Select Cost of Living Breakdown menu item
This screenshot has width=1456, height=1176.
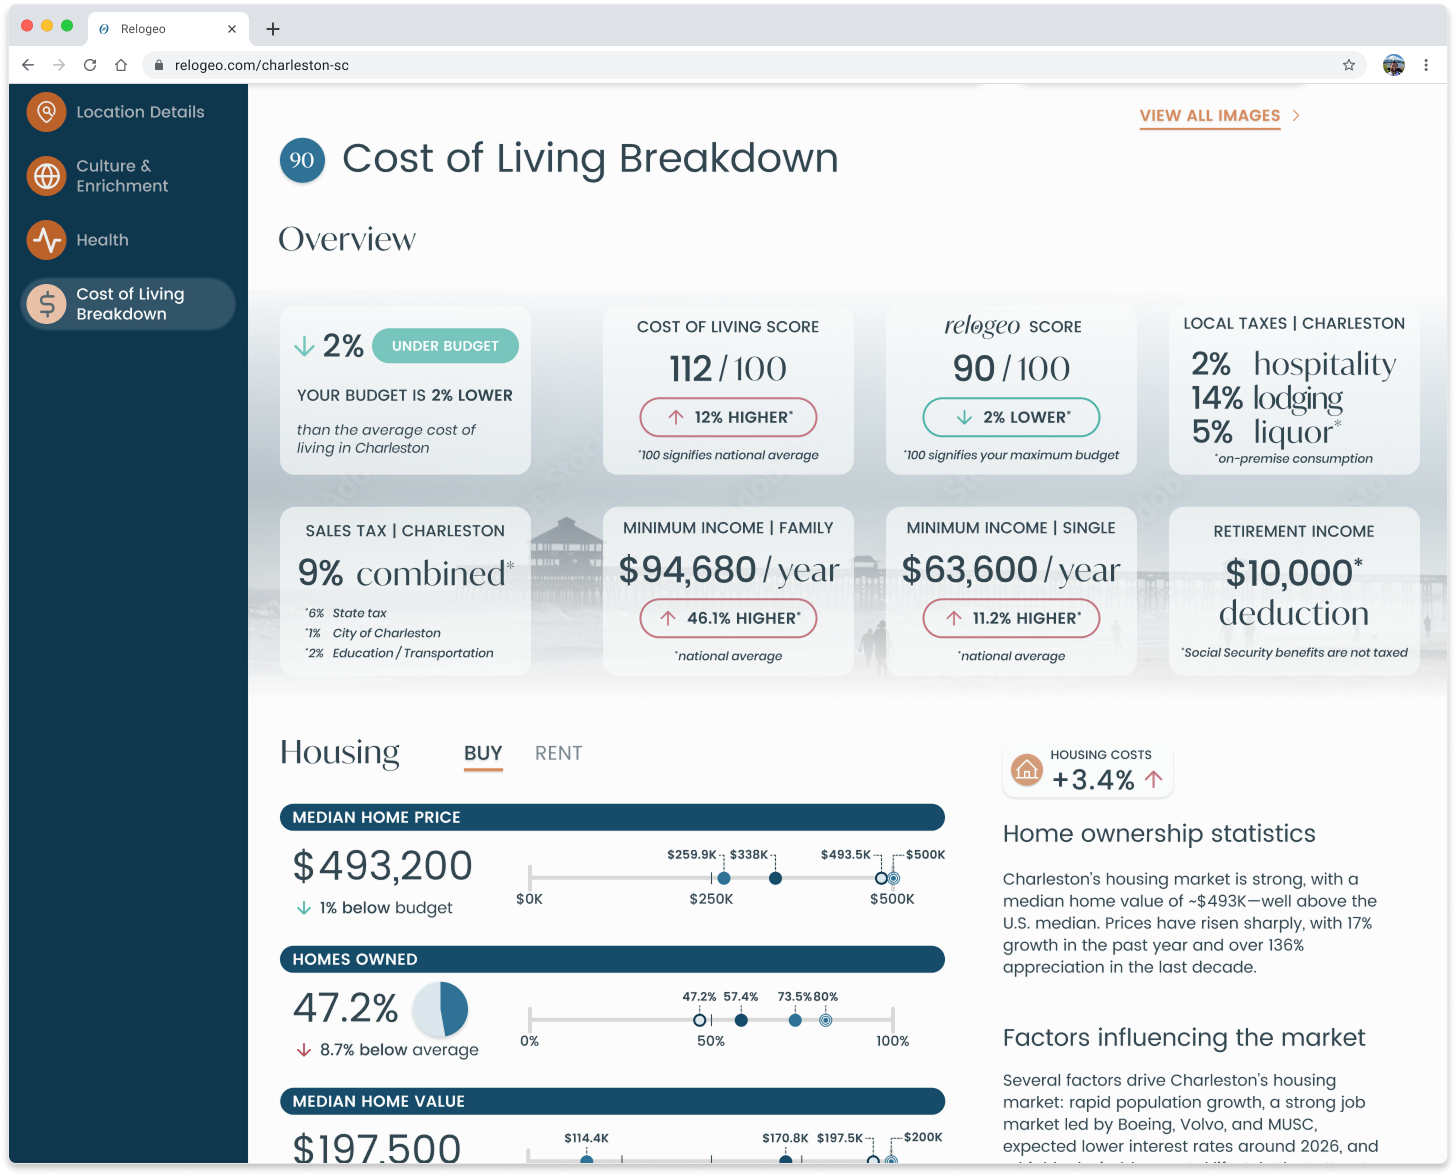pyautogui.click(x=128, y=304)
